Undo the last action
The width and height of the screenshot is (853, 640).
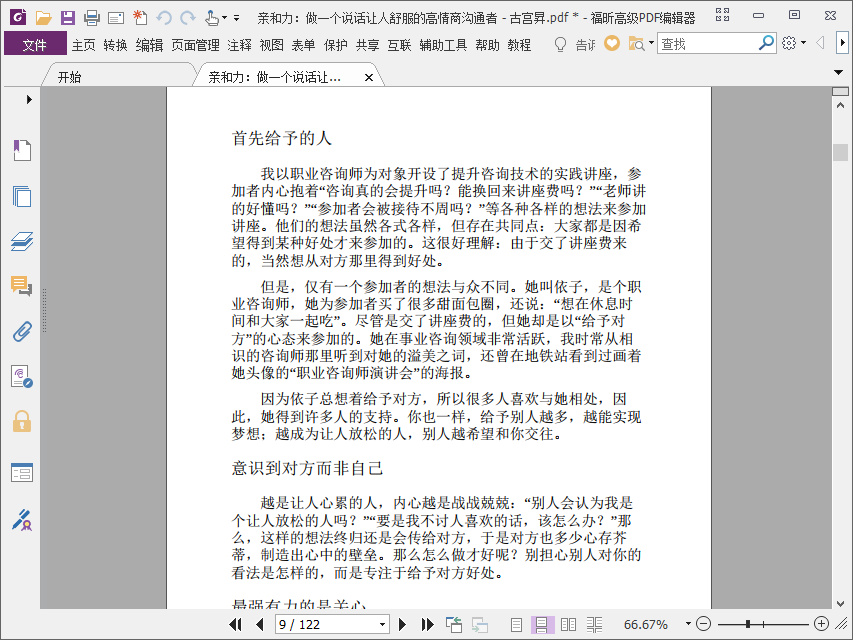click(x=164, y=19)
